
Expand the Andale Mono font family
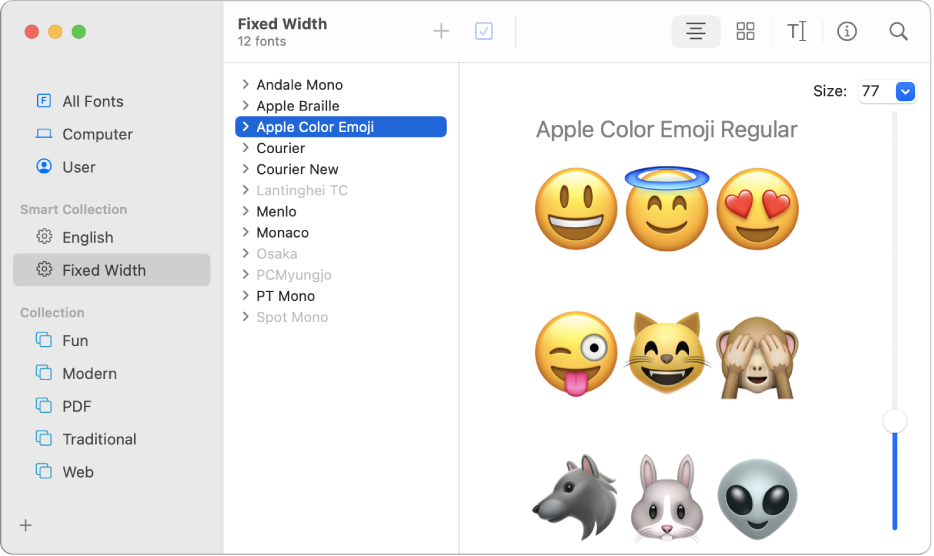coord(245,84)
